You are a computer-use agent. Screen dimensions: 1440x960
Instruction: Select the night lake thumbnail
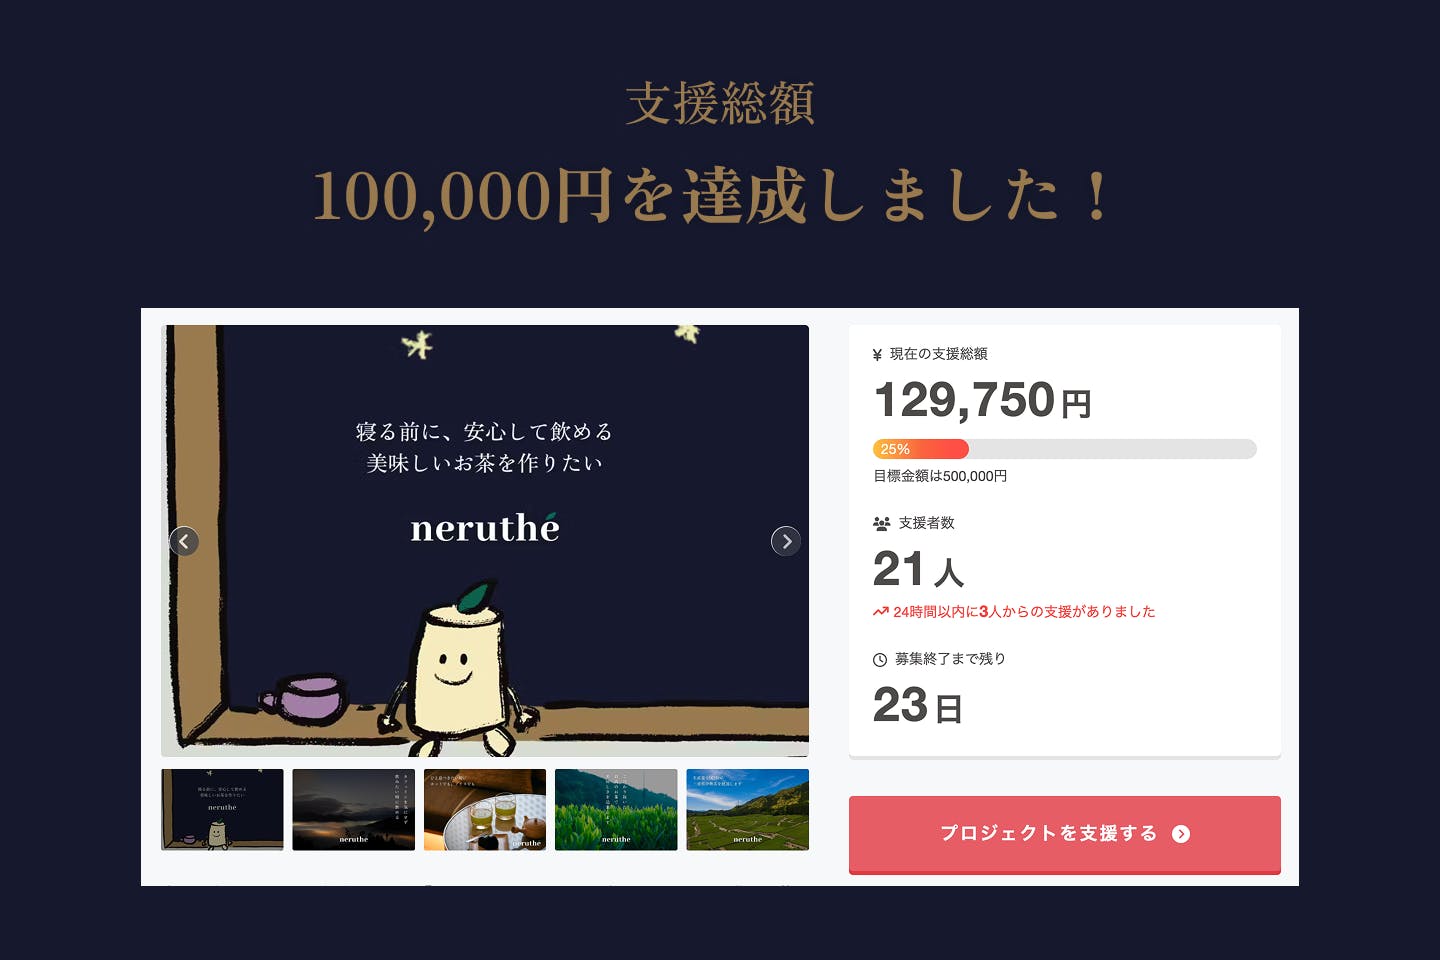click(x=353, y=810)
